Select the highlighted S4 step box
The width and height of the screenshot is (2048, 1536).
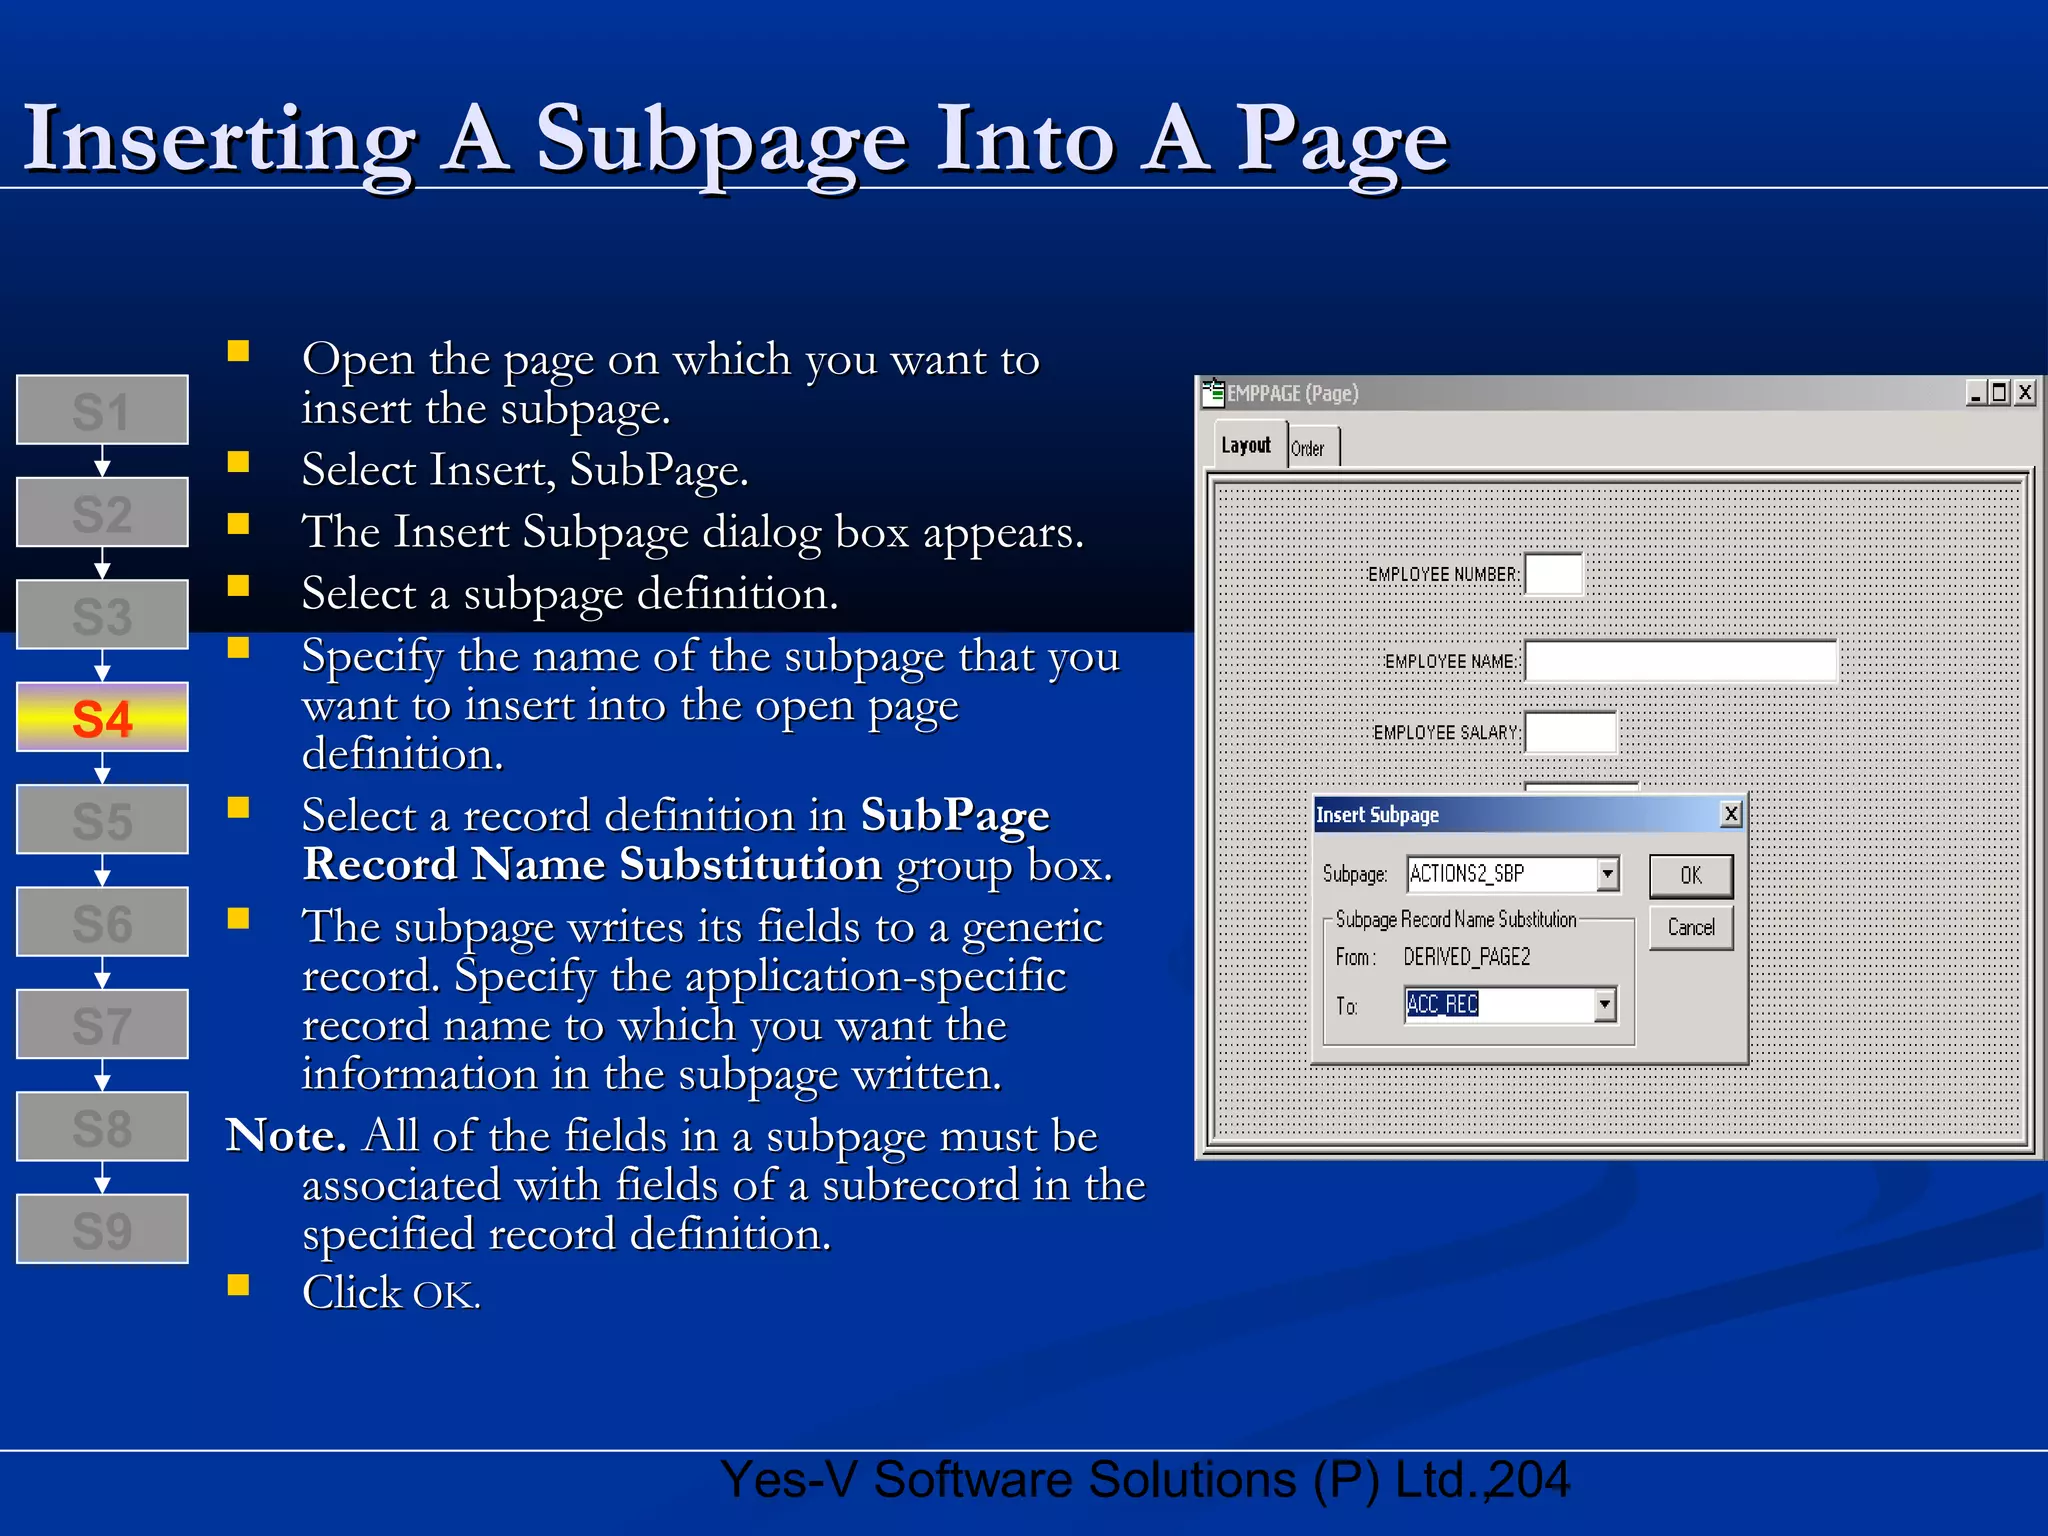pos(102,717)
